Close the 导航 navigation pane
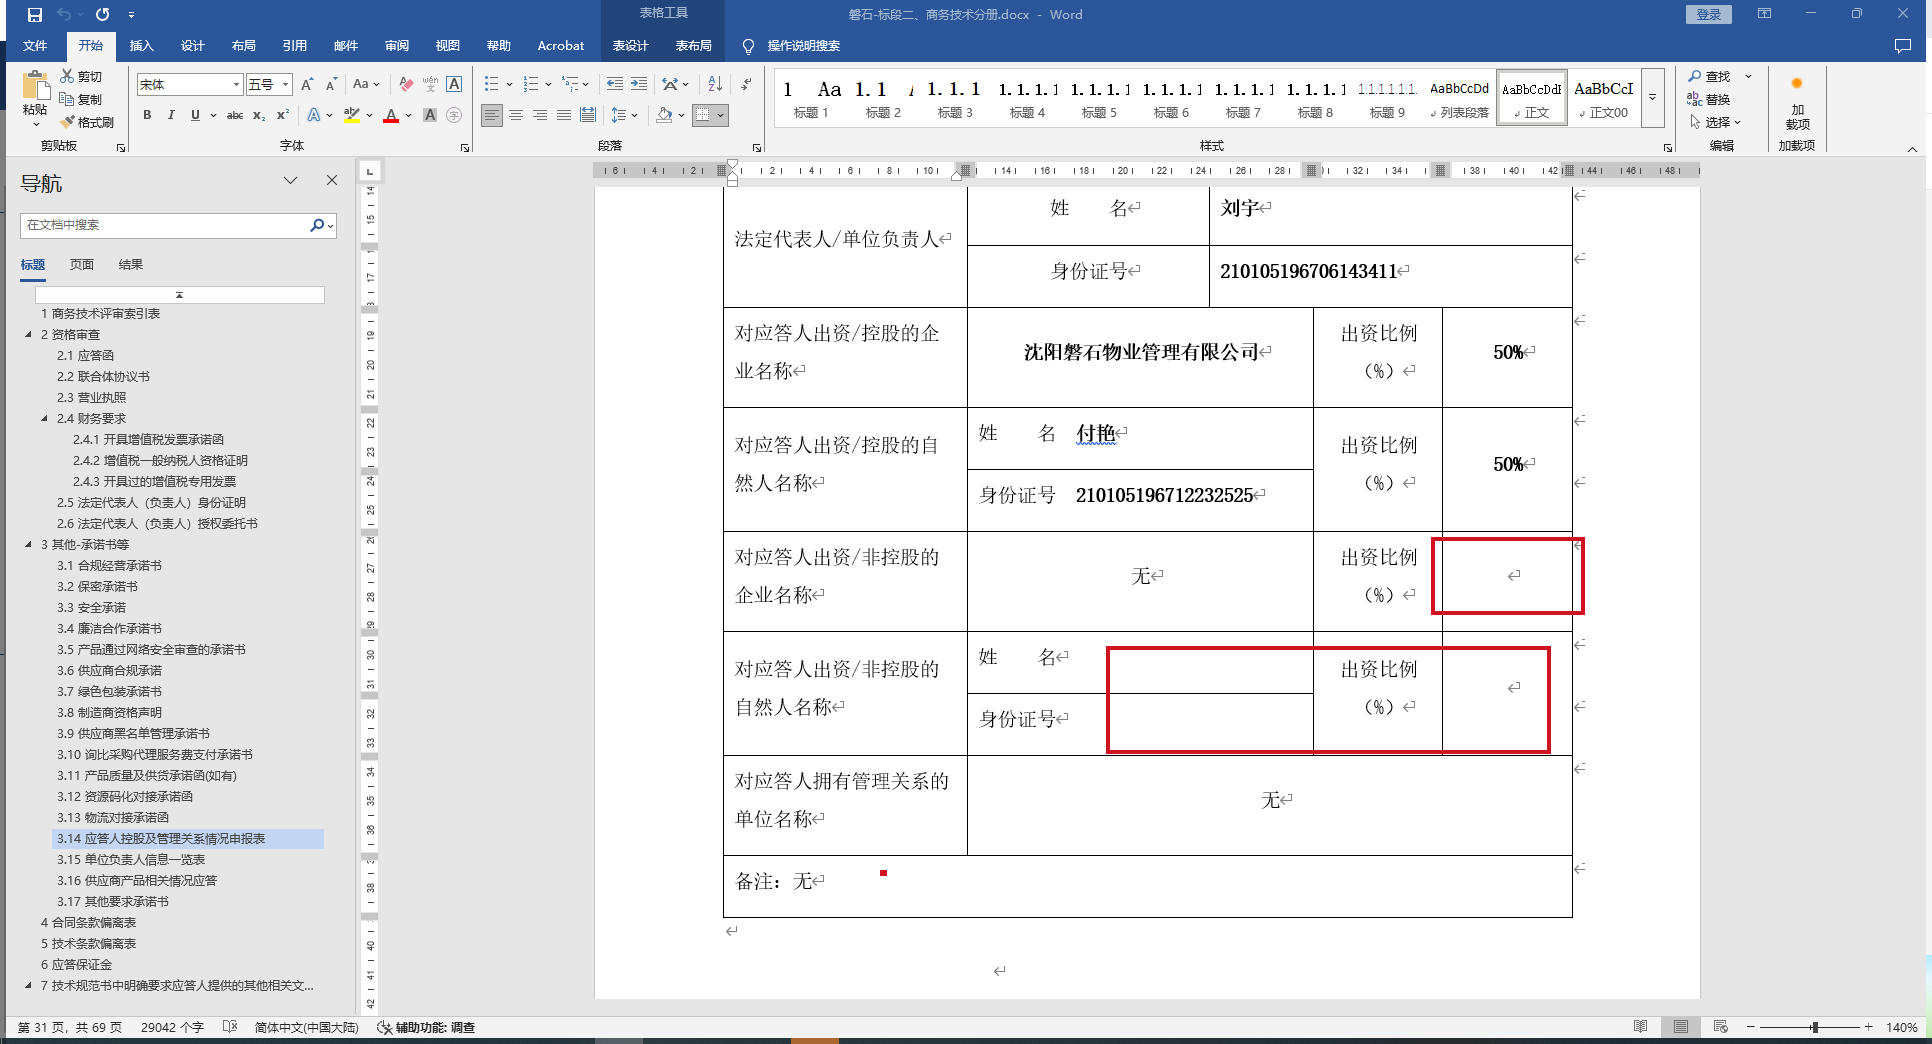 332,180
